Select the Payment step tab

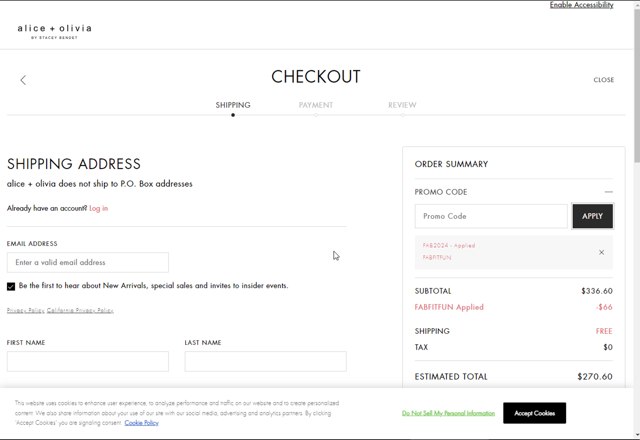pos(316,105)
